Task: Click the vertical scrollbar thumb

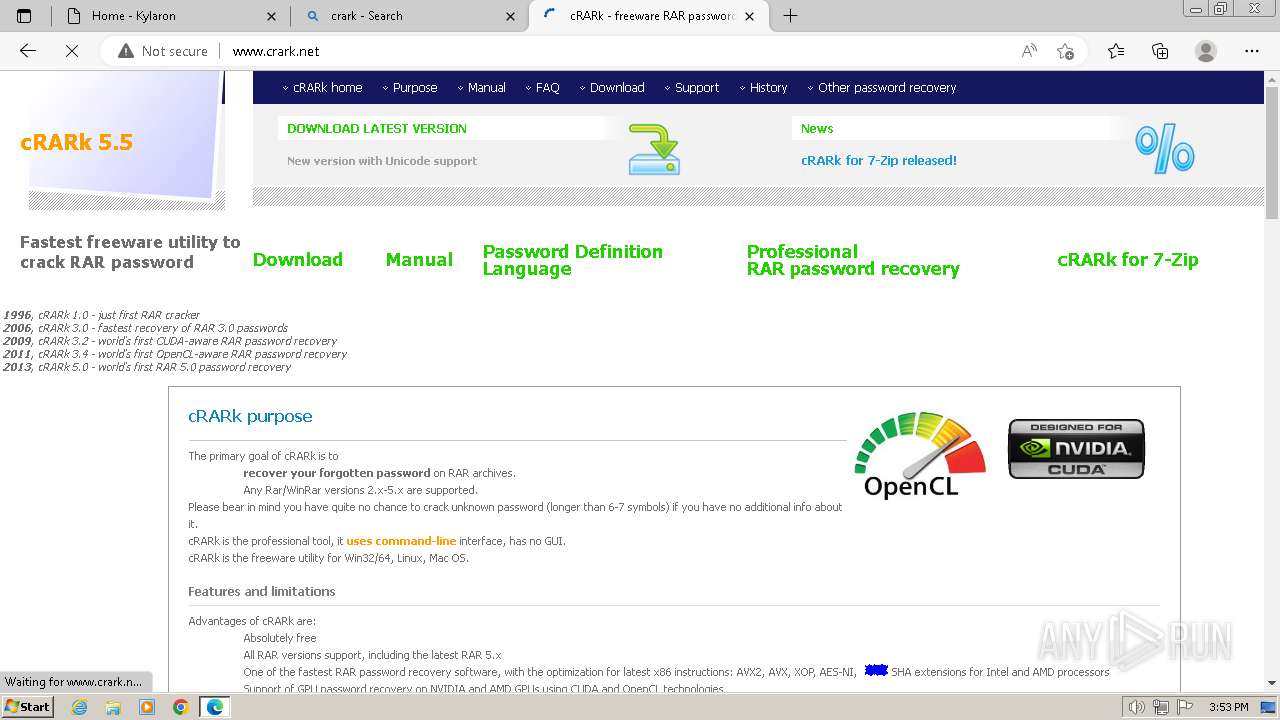Action: click(x=1272, y=152)
